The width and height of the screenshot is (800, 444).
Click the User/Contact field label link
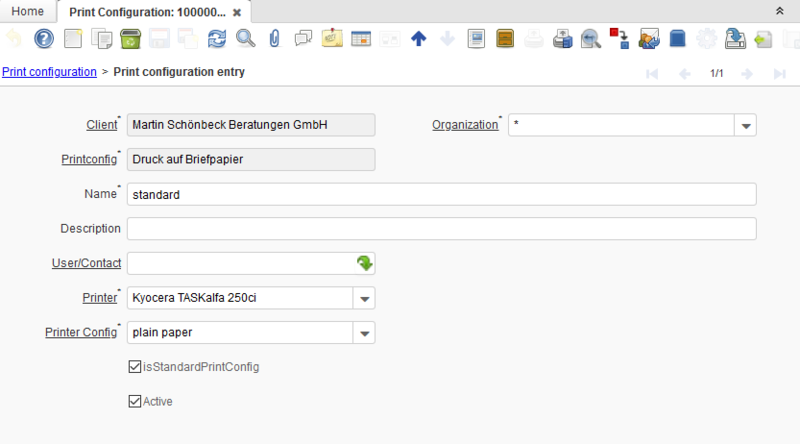pos(86,263)
